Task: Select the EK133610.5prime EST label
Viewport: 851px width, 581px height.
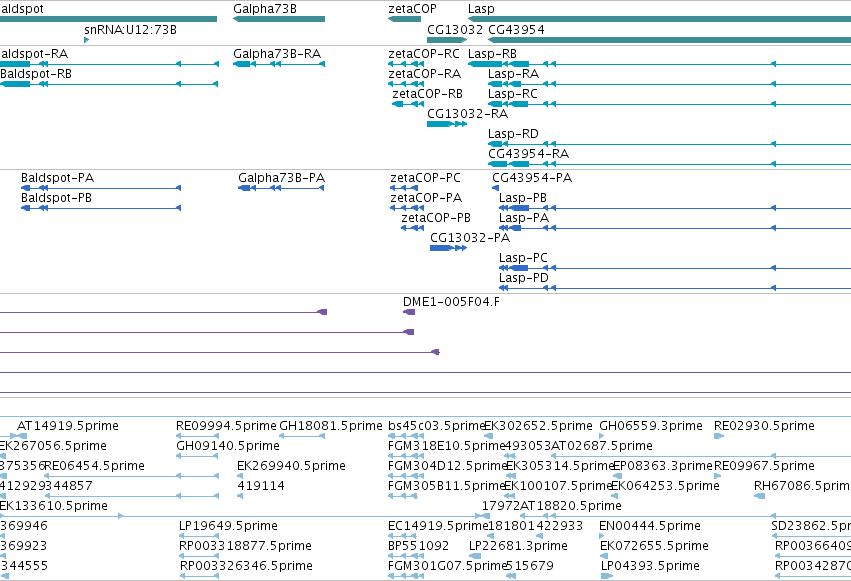Action: coord(54,507)
